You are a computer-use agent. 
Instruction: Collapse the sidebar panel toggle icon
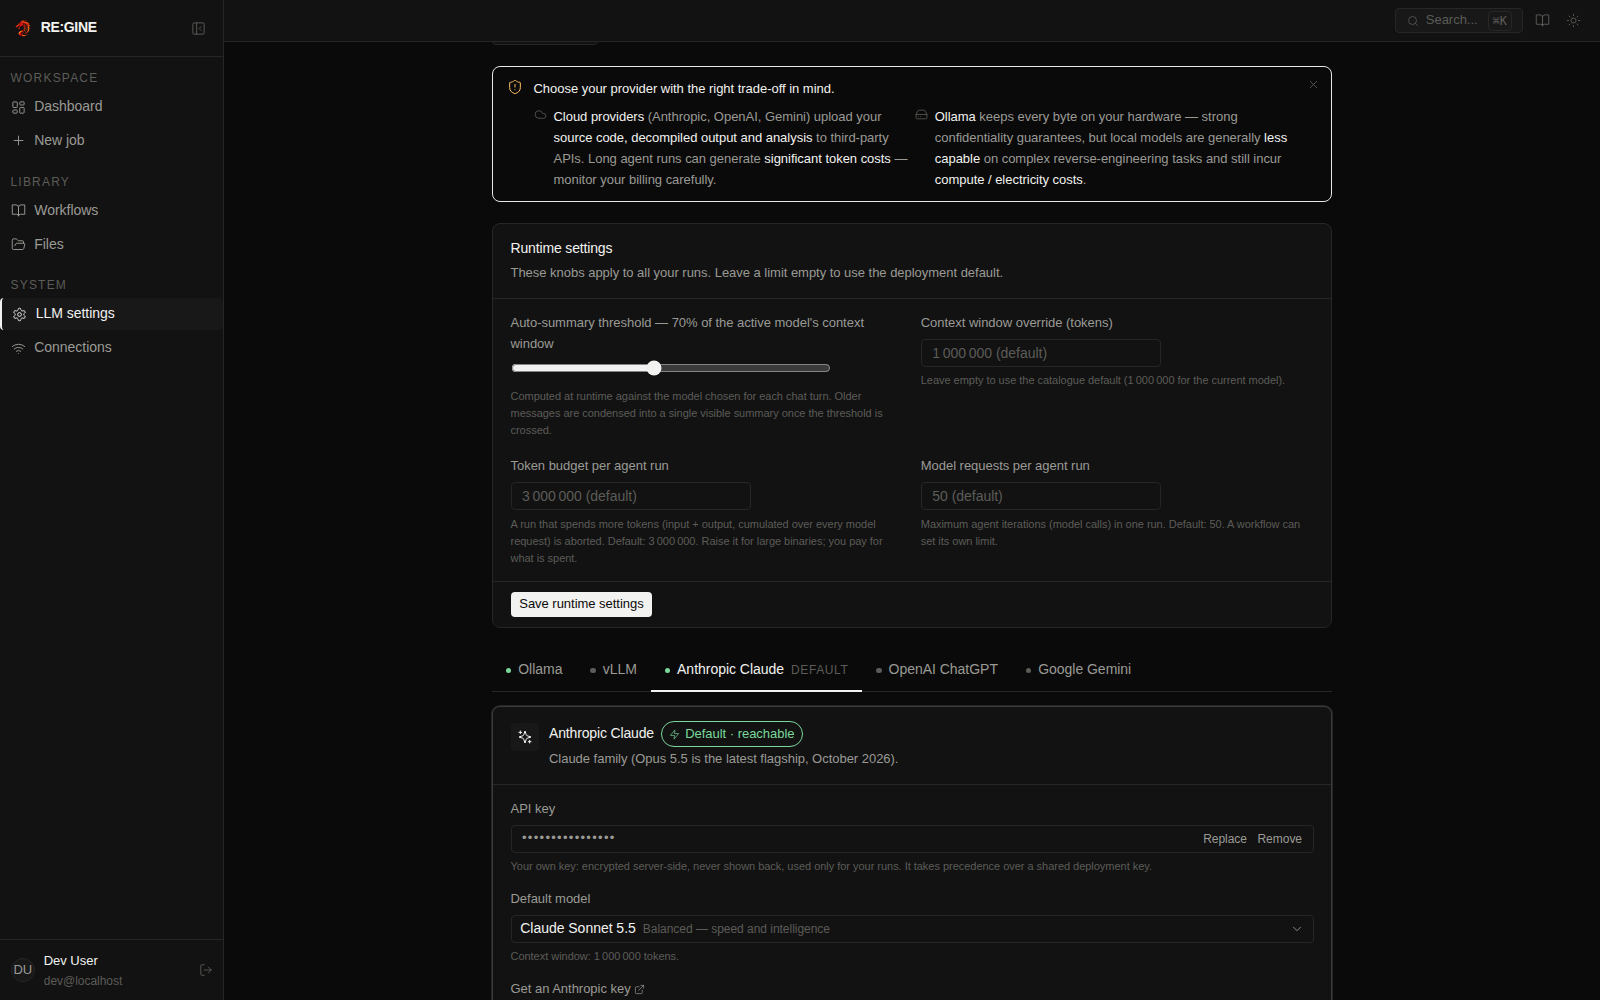(x=199, y=29)
